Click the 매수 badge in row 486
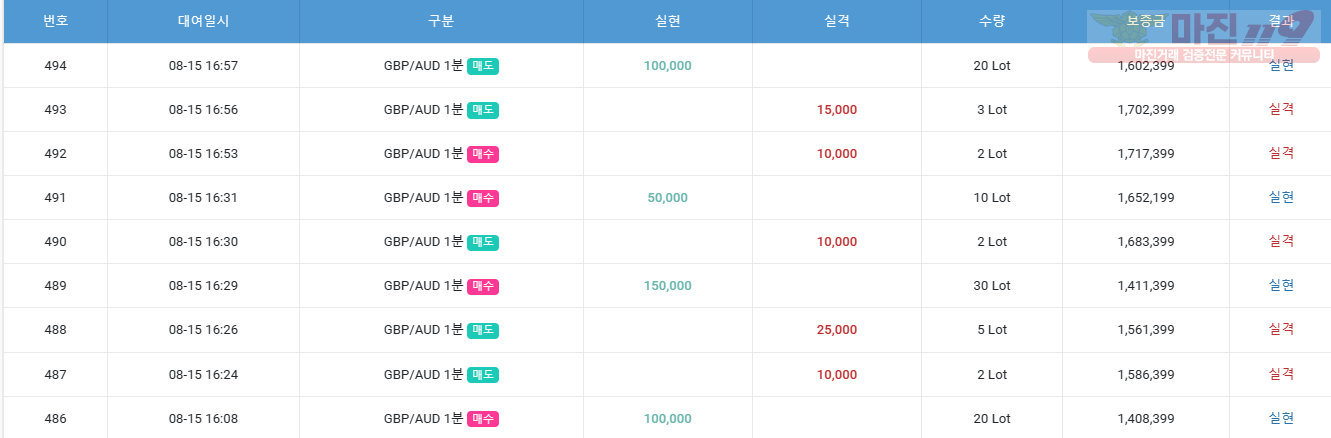Screen dimensions: 1331x438 tap(483, 419)
